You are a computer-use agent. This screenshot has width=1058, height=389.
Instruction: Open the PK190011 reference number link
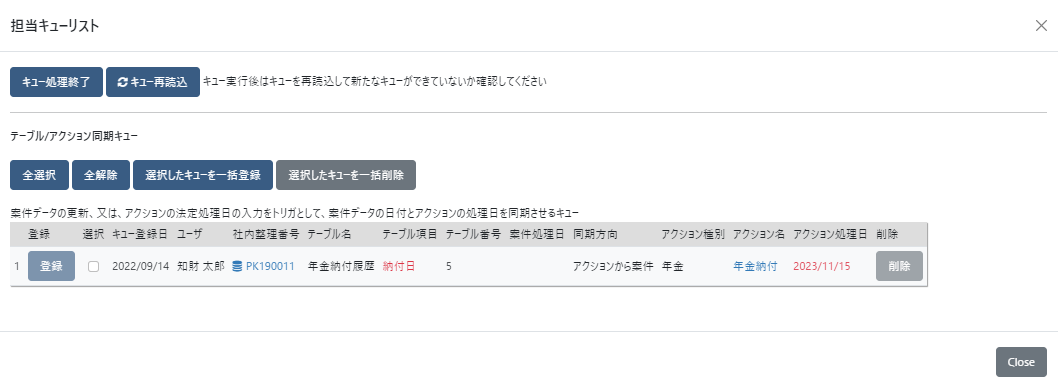(x=270, y=266)
